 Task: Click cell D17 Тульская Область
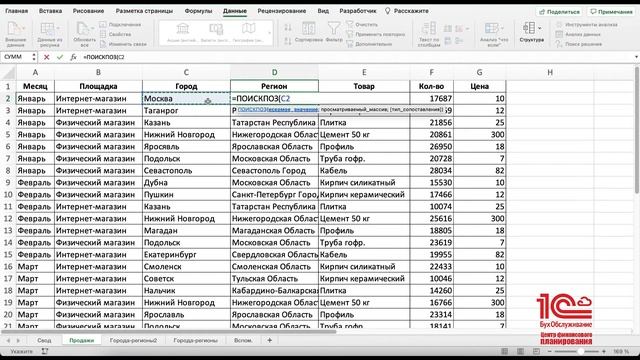coord(274,279)
